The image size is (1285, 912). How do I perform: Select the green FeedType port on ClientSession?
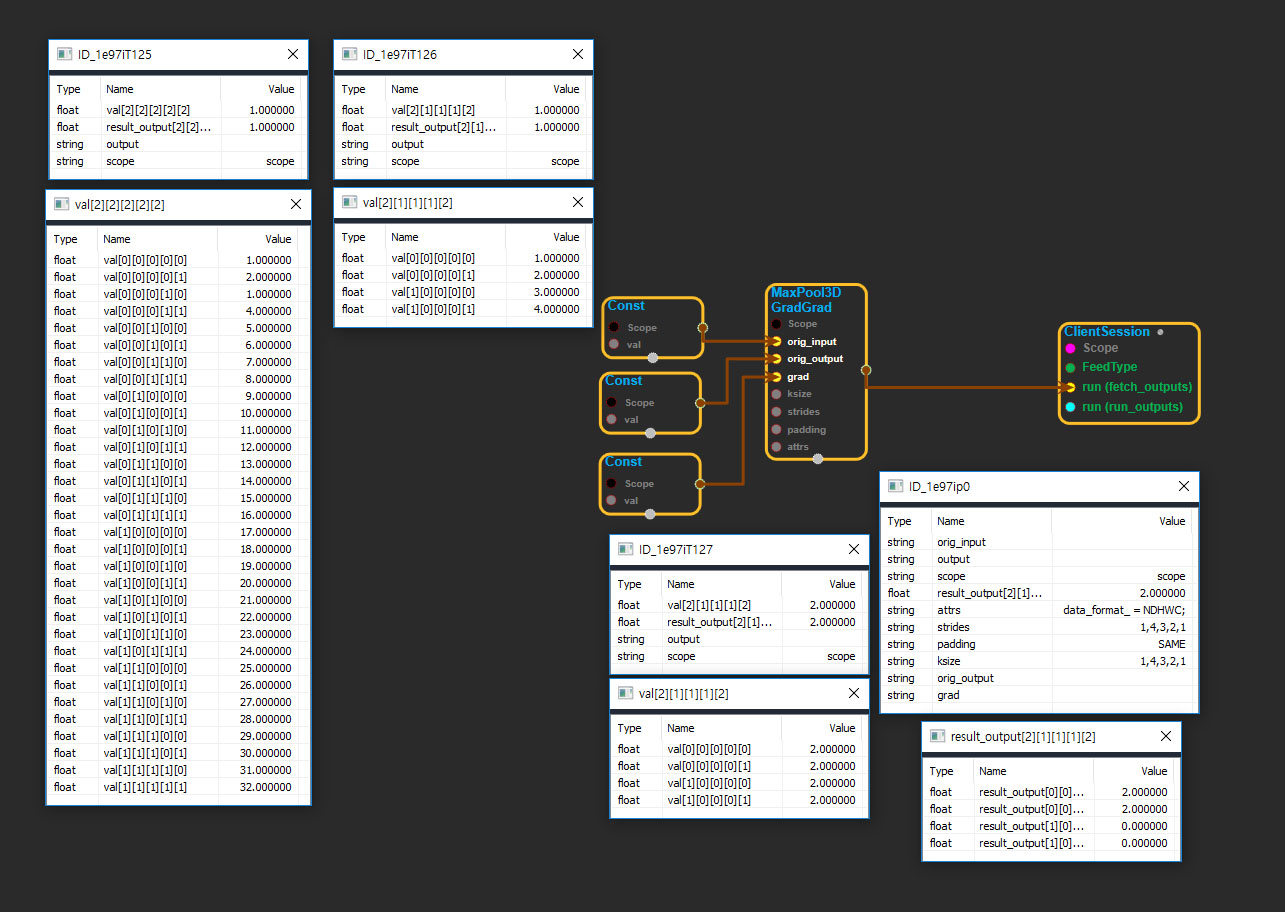(x=1070, y=367)
